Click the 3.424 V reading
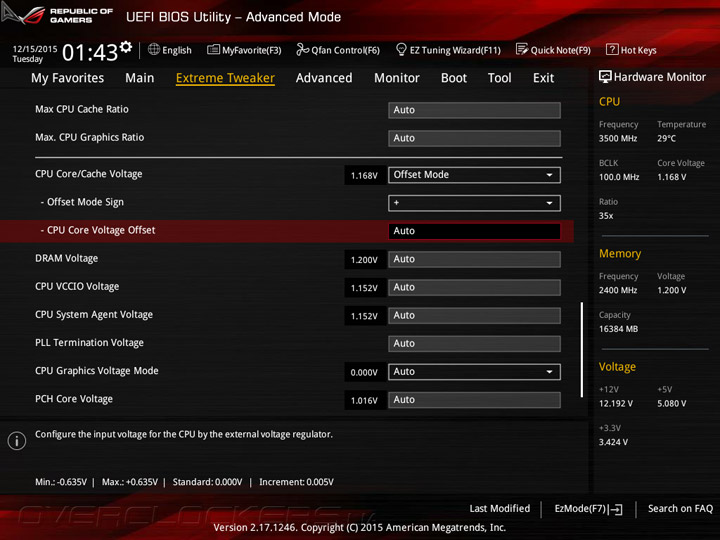Image resolution: width=720 pixels, height=540 pixels. tap(613, 442)
